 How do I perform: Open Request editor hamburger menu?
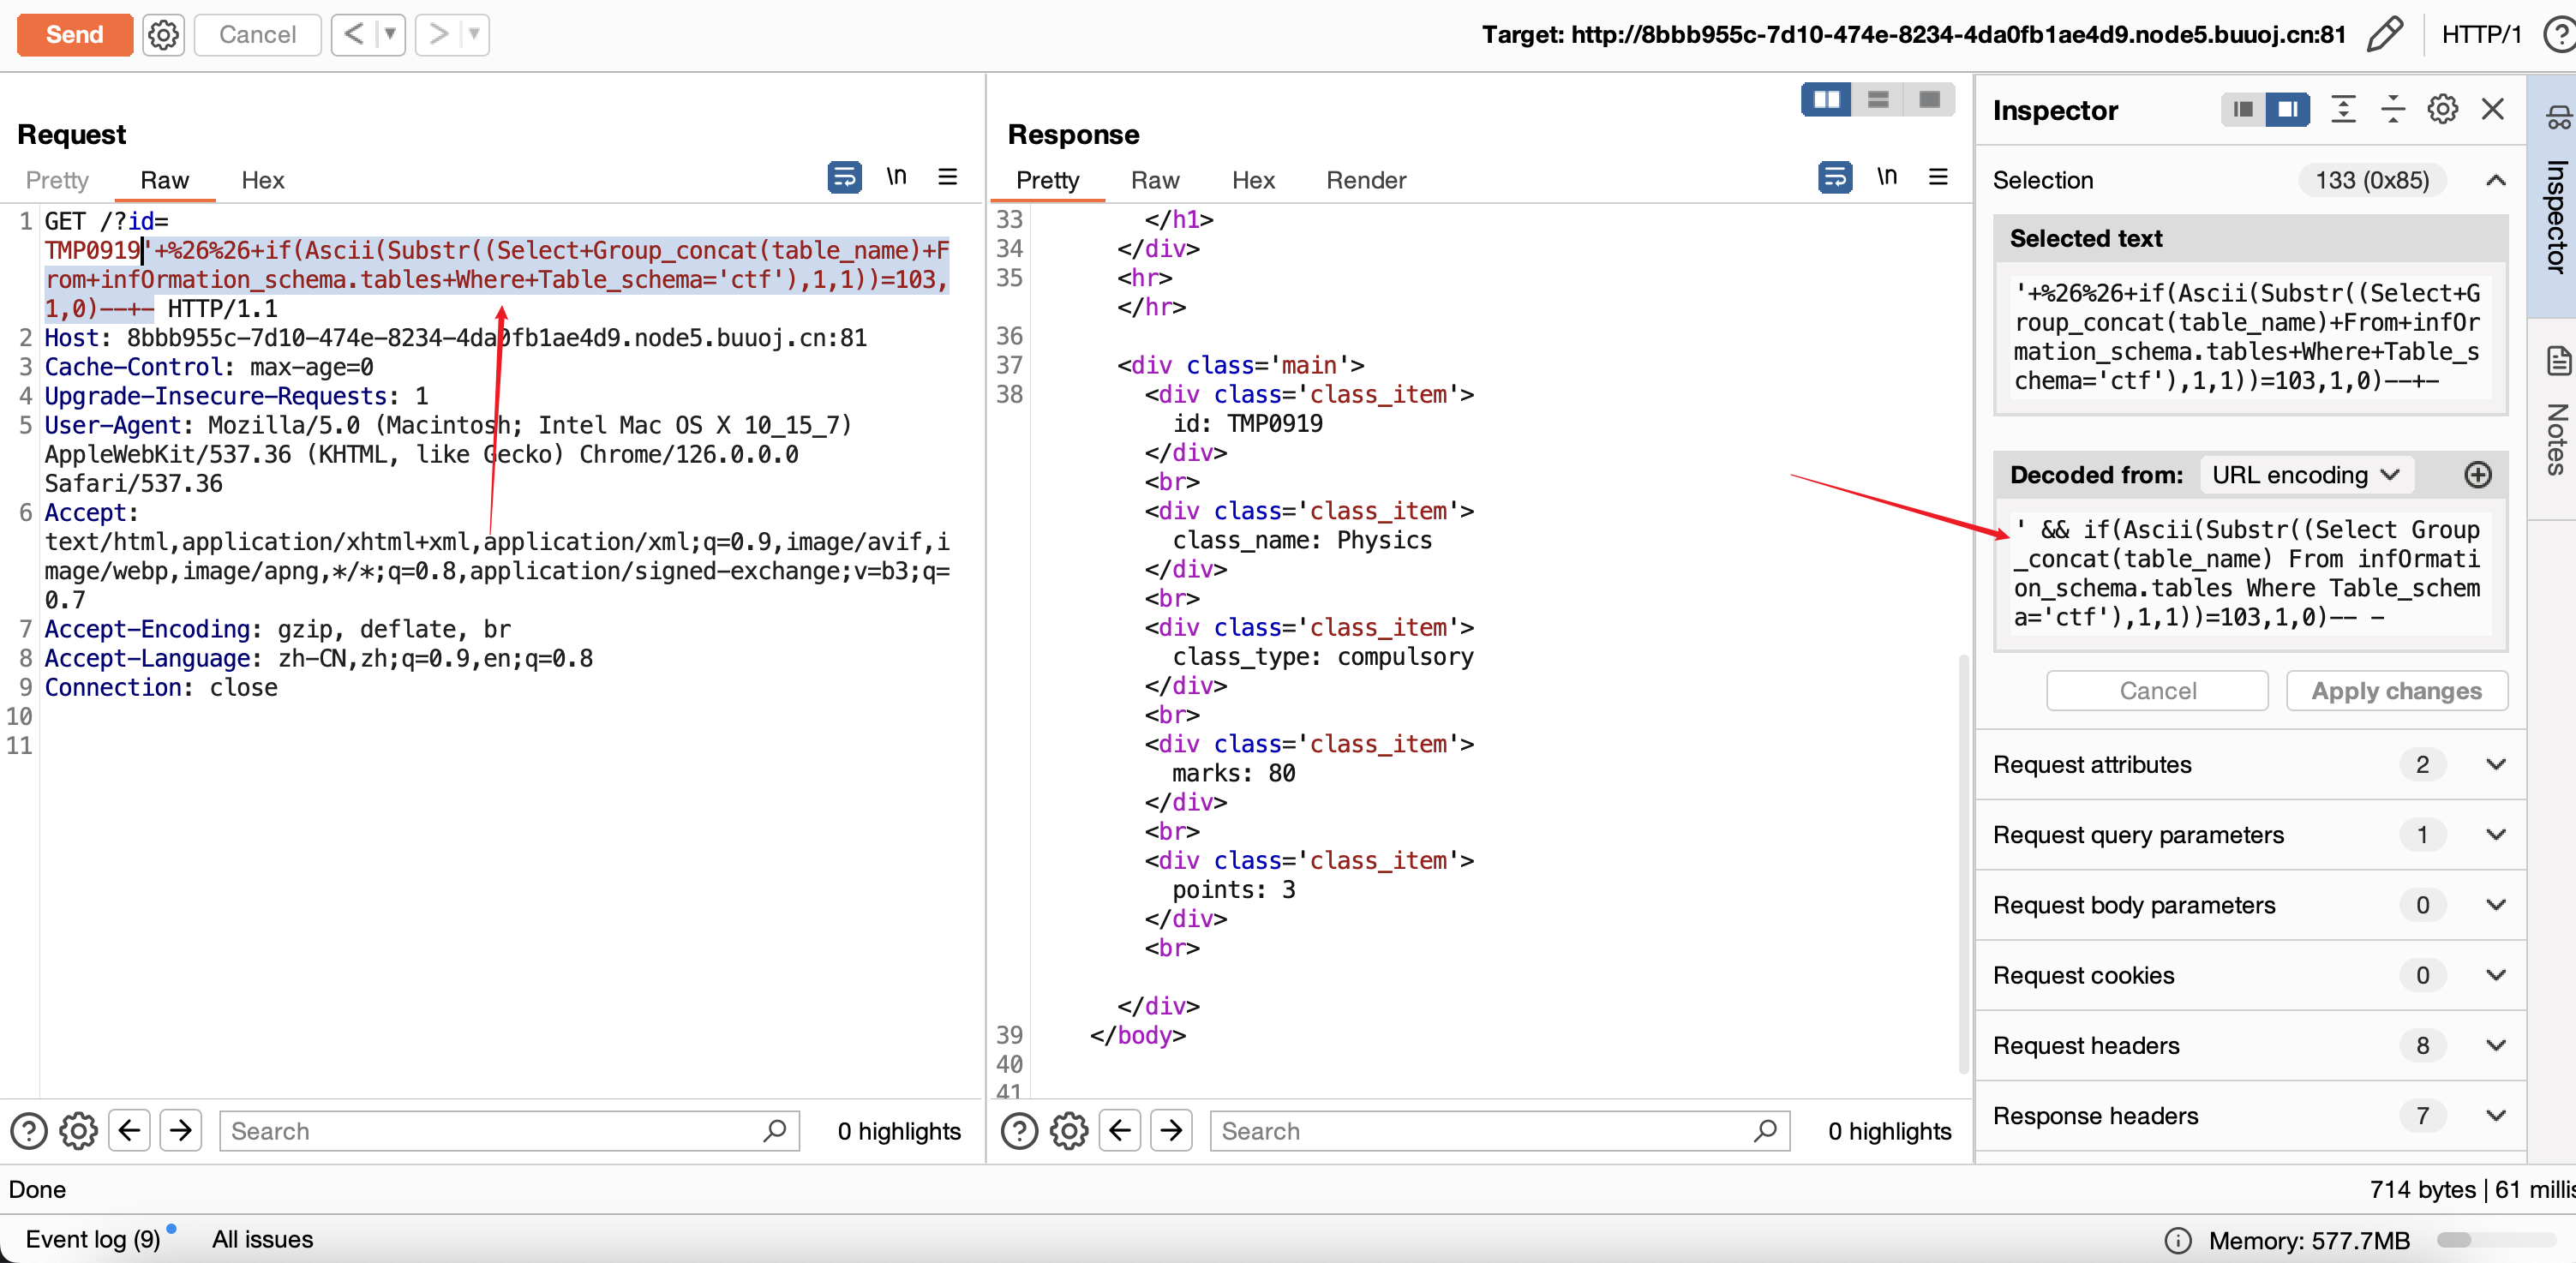coord(948,177)
